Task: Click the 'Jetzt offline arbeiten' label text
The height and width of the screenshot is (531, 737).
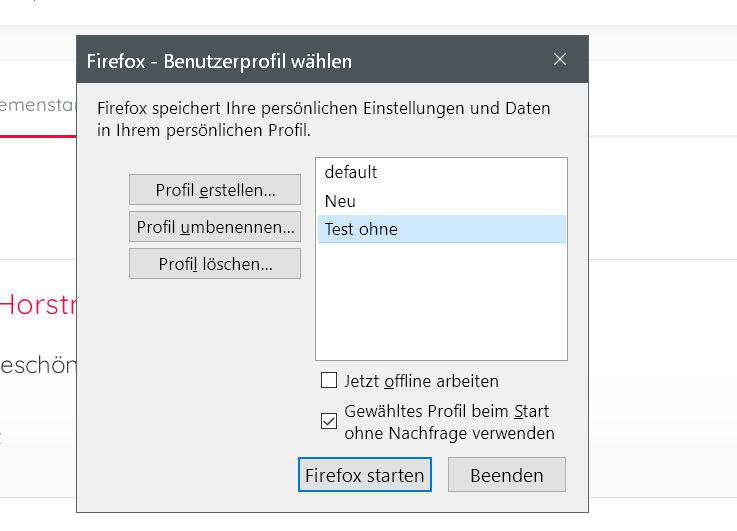Action: tap(421, 381)
